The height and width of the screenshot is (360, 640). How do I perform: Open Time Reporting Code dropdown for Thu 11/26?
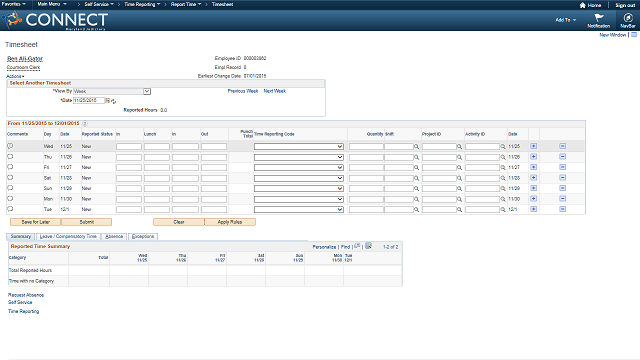pyautogui.click(x=299, y=157)
